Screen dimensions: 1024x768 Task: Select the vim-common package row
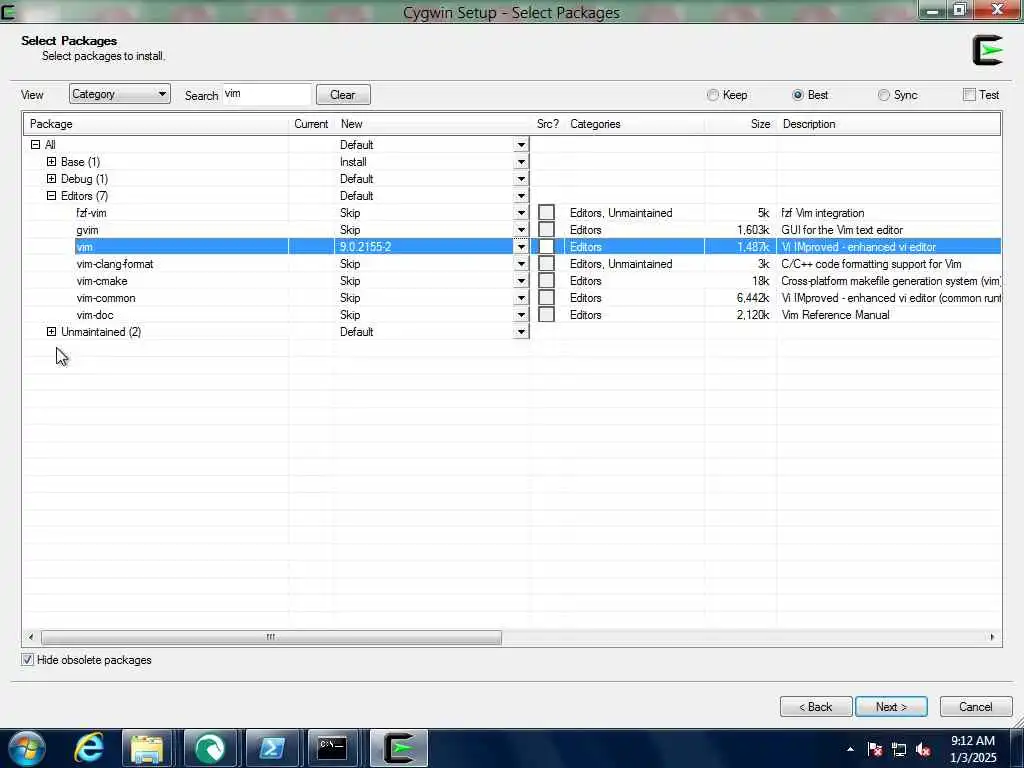click(512, 298)
